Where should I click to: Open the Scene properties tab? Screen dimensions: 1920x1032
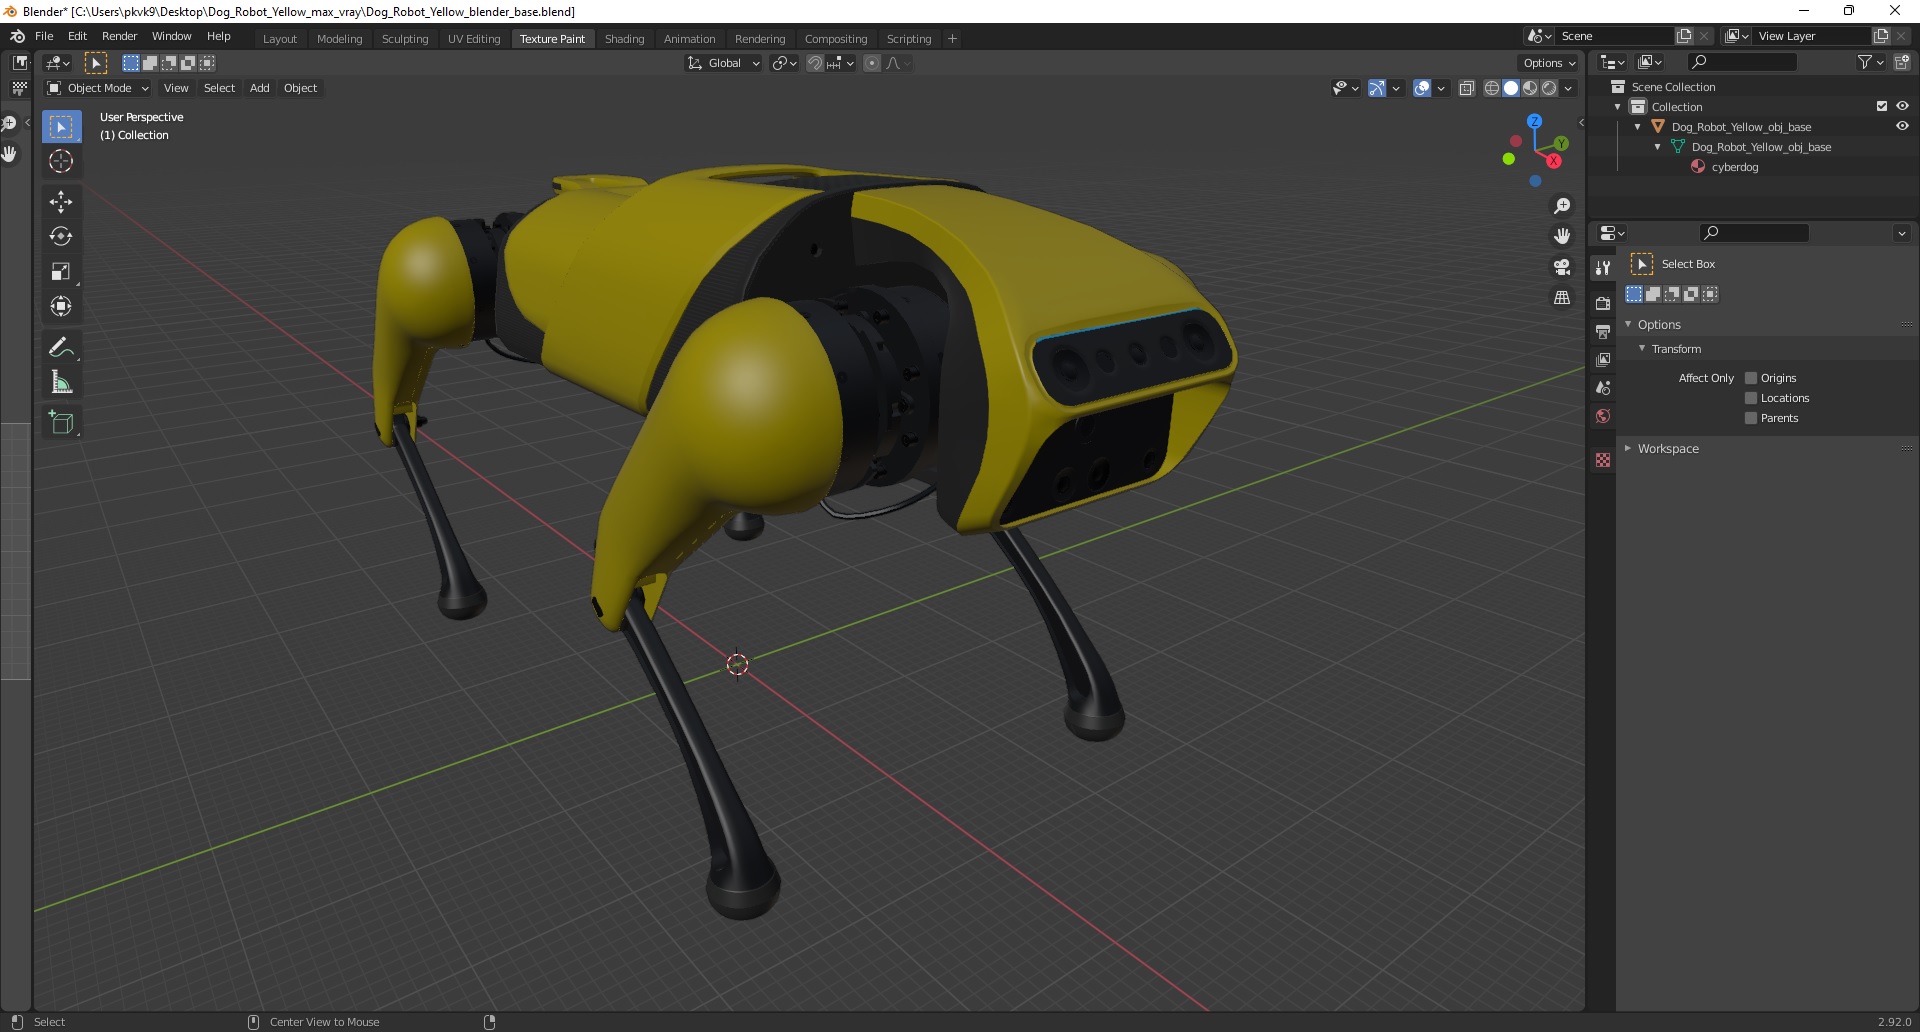(1603, 387)
